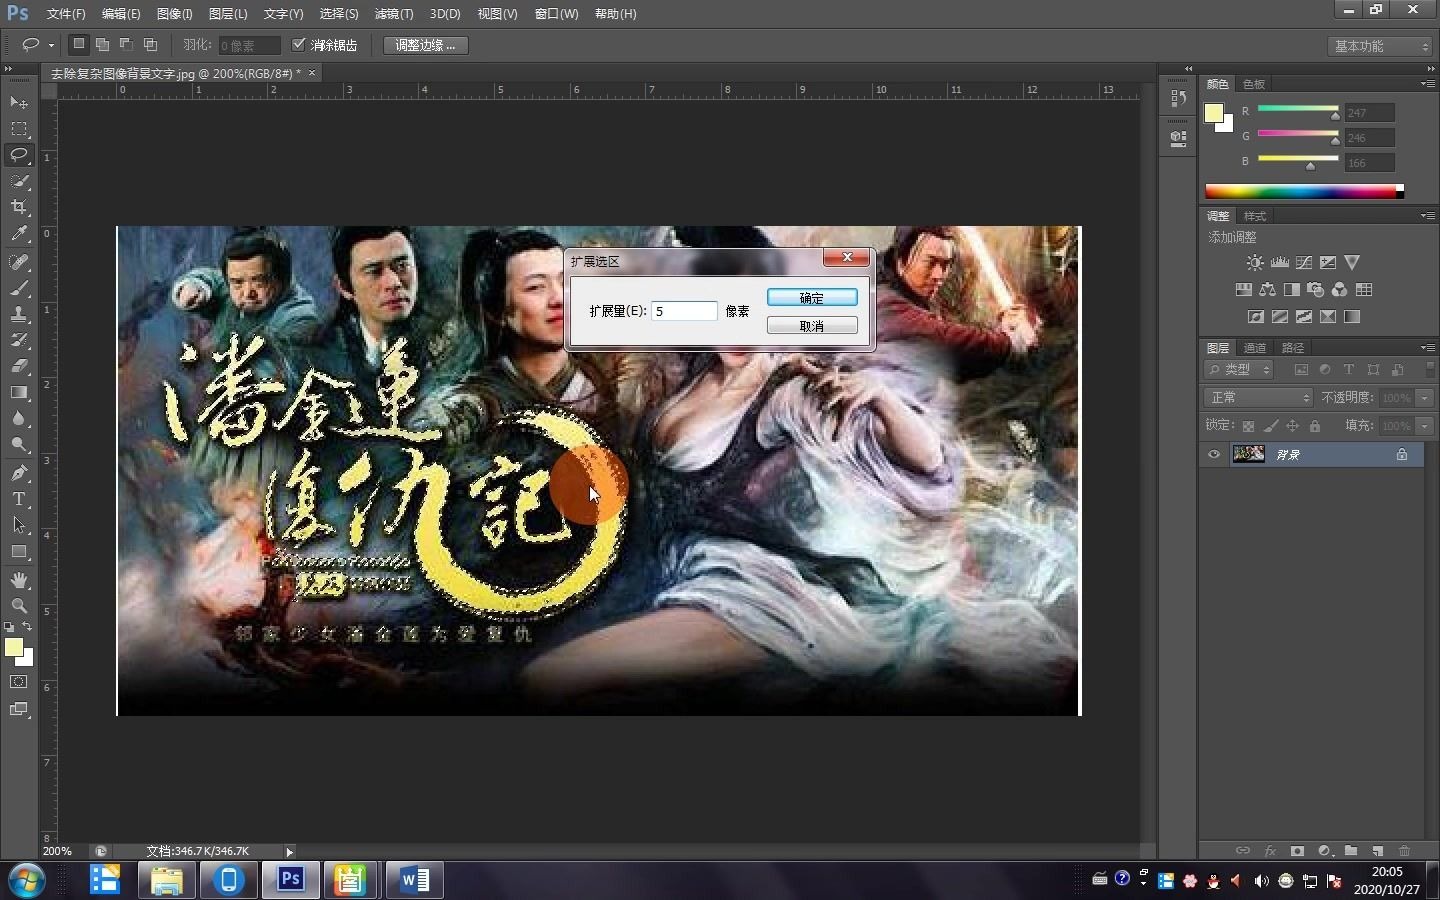Screen dimensions: 1440x900
Task: Select the Clone Stamp tool
Action: 19,314
